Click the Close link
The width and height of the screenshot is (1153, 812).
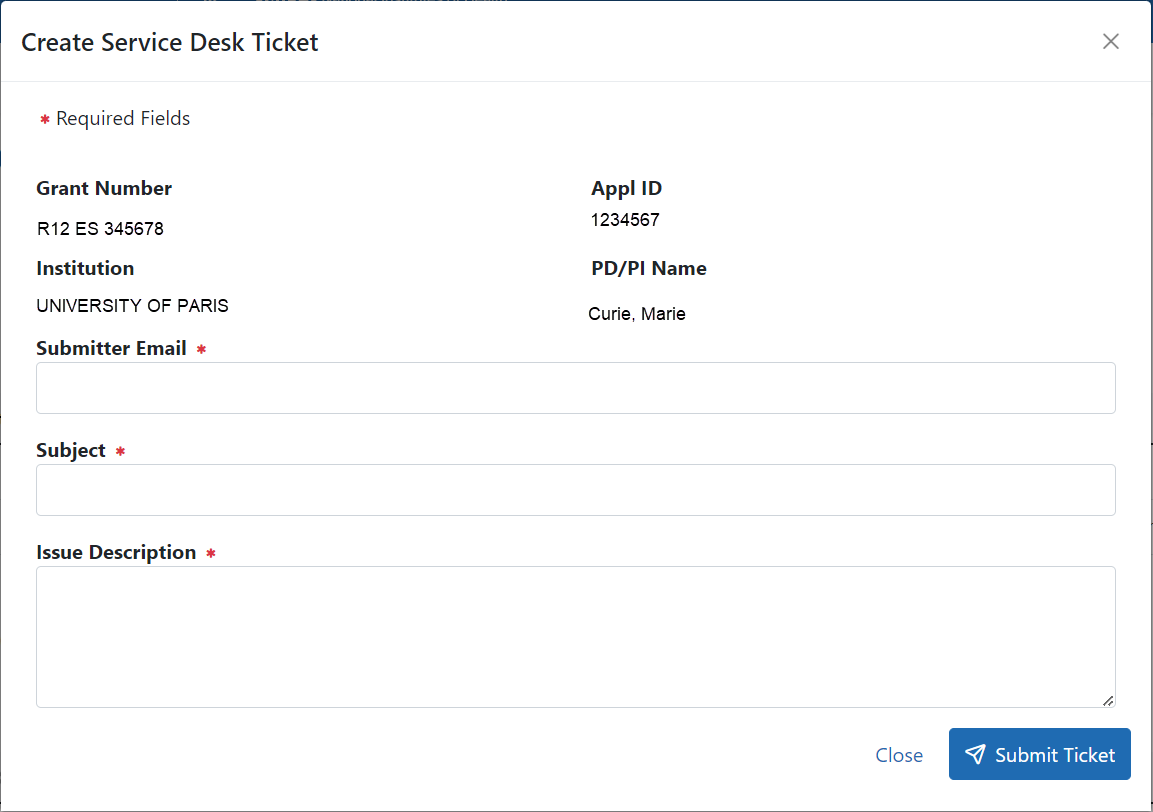coord(899,755)
